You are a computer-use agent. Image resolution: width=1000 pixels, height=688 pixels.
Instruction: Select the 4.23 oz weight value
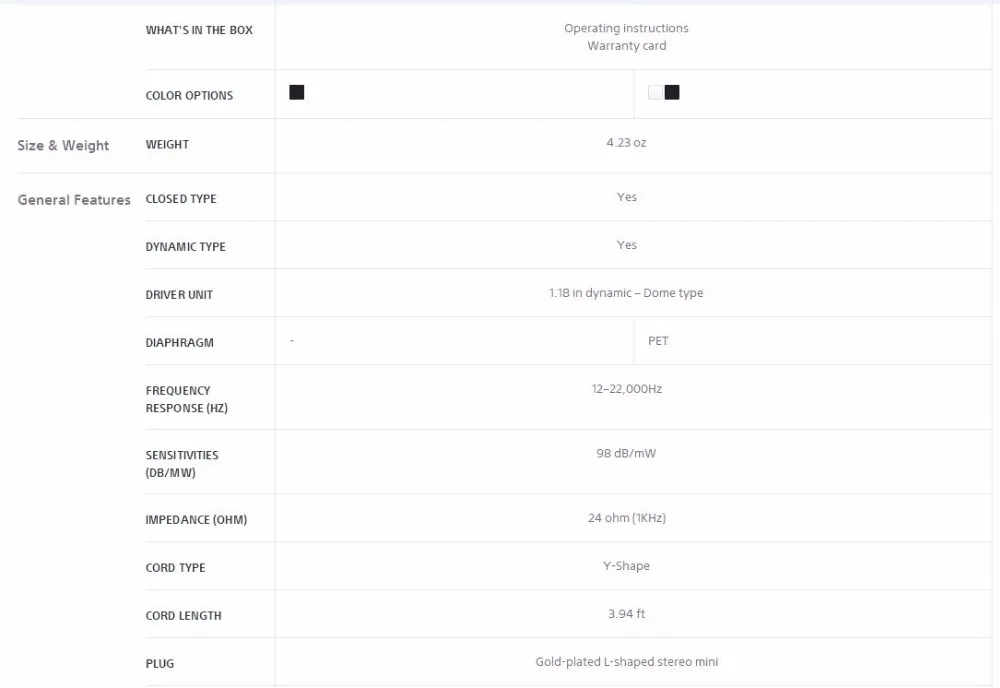[626, 143]
